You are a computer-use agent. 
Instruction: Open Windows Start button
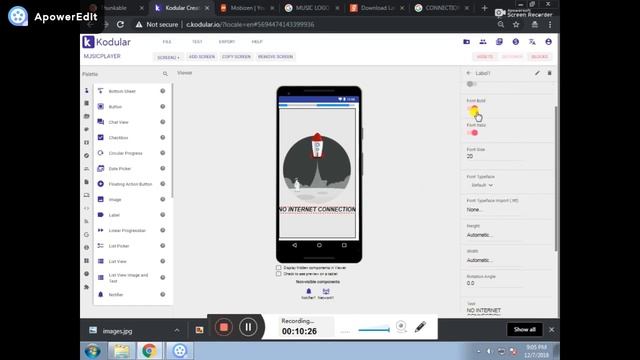93,351
